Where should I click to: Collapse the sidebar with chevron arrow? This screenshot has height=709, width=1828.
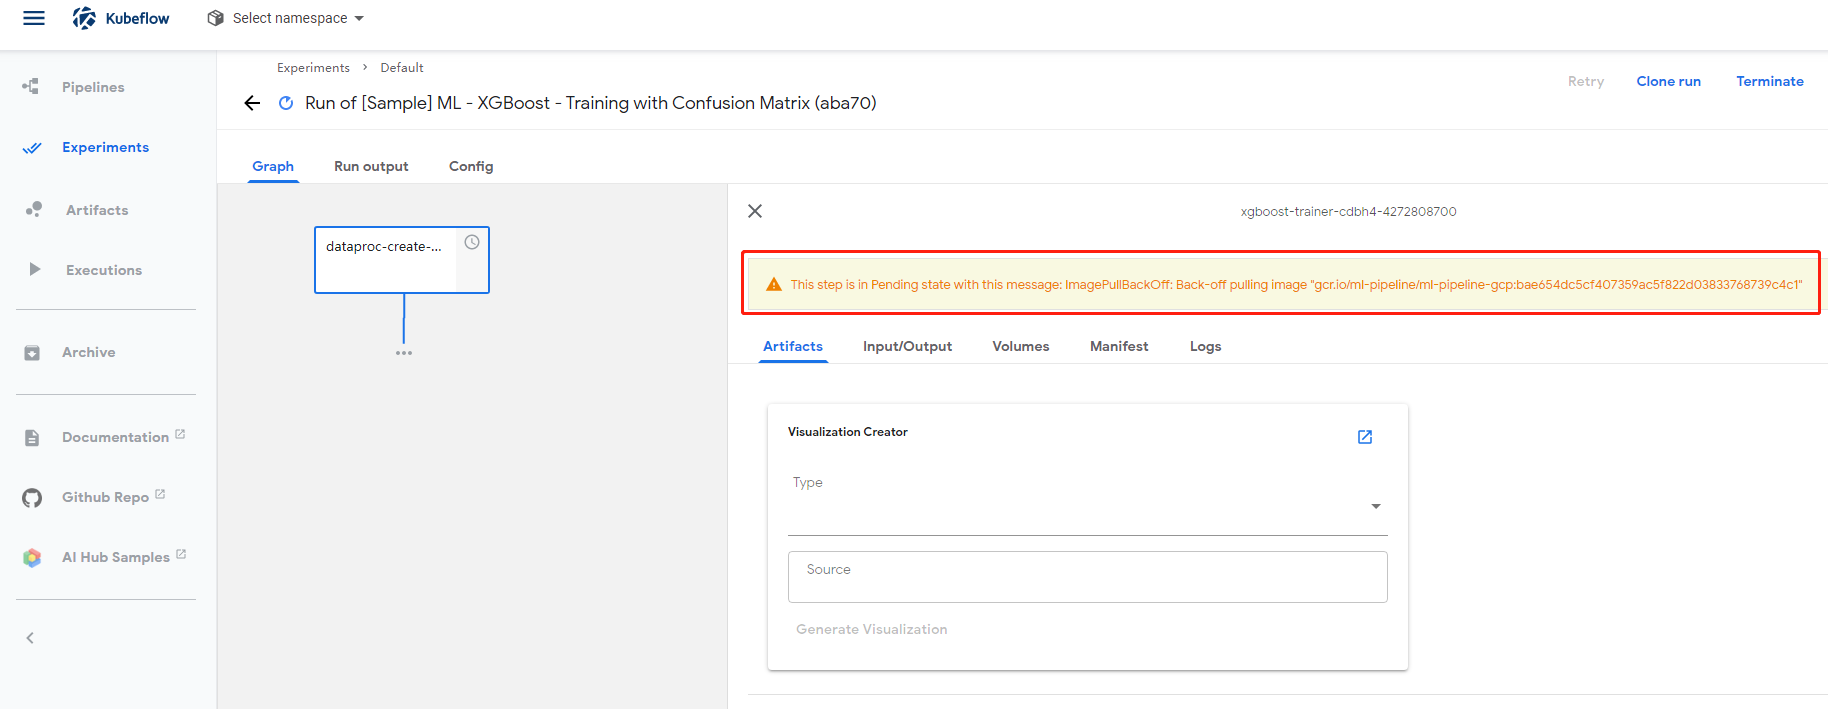pos(30,638)
